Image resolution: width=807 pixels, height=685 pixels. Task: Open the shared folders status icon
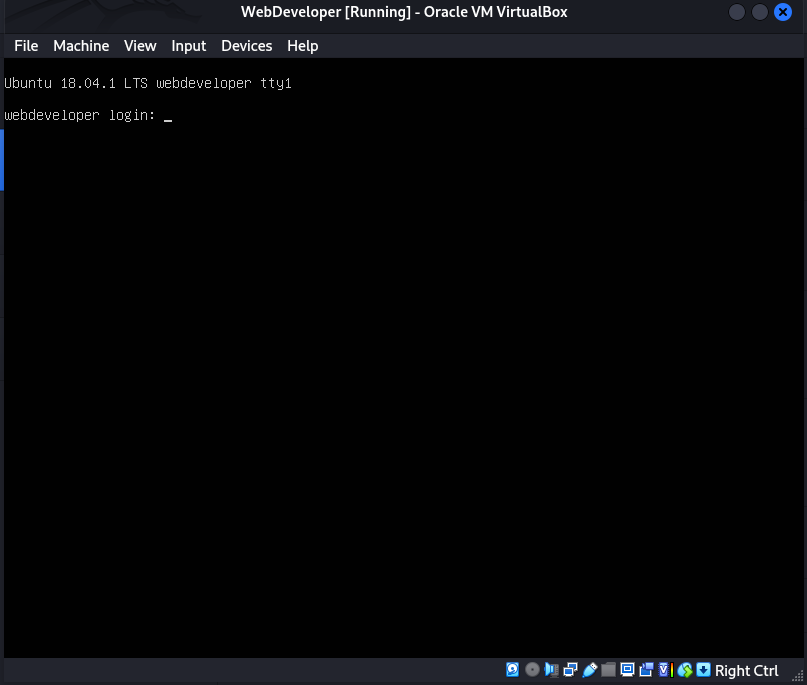pyautogui.click(x=608, y=669)
